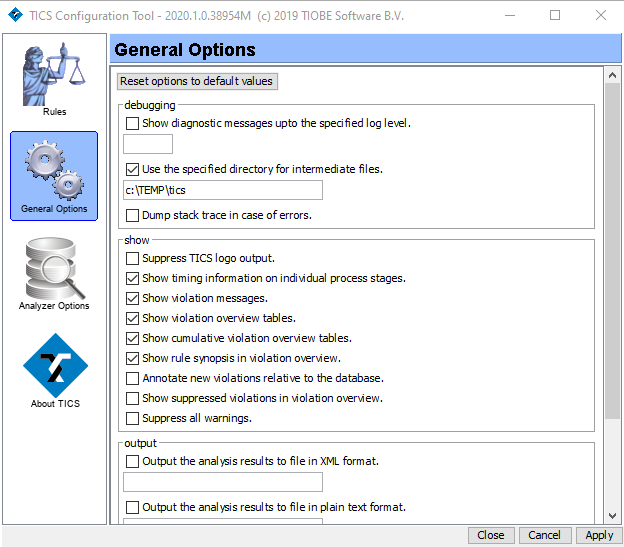Screen dimensions: 624x547
Task: Click the TICS title bar app icon
Action: [x=15, y=15]
